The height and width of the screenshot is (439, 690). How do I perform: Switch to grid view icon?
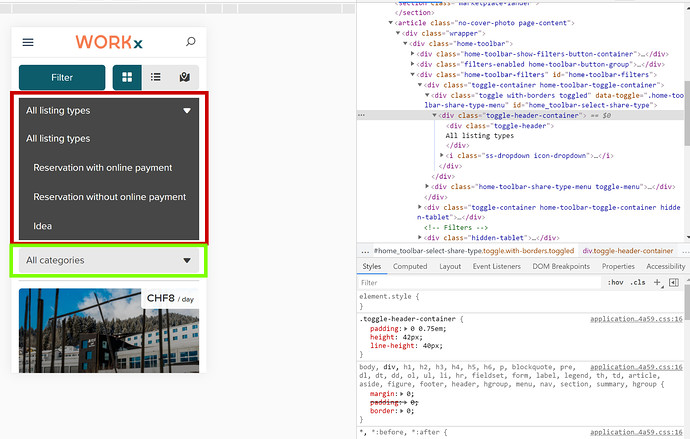[127, 77]
